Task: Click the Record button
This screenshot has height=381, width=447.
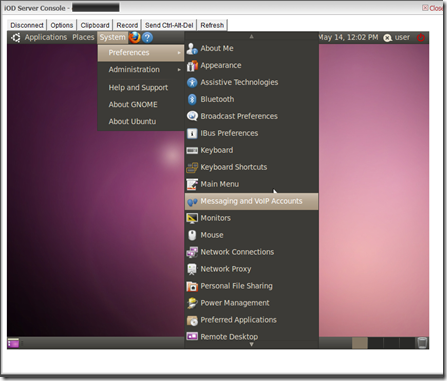Action: [127, 25]
